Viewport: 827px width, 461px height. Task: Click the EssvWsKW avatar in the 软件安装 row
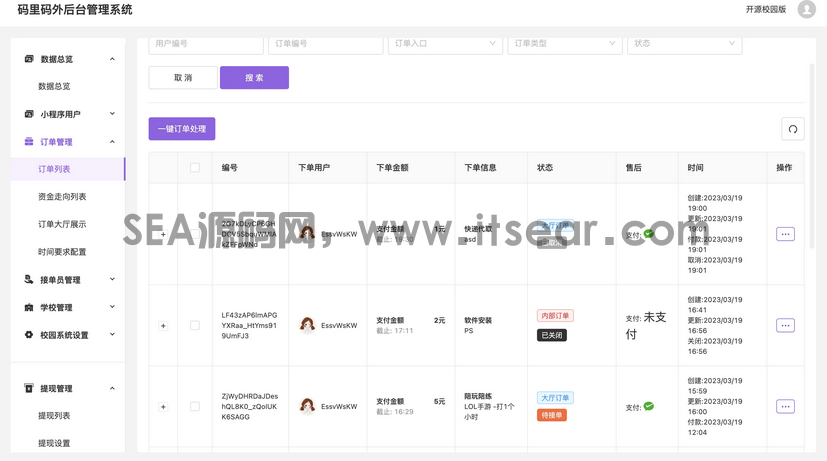307,325
